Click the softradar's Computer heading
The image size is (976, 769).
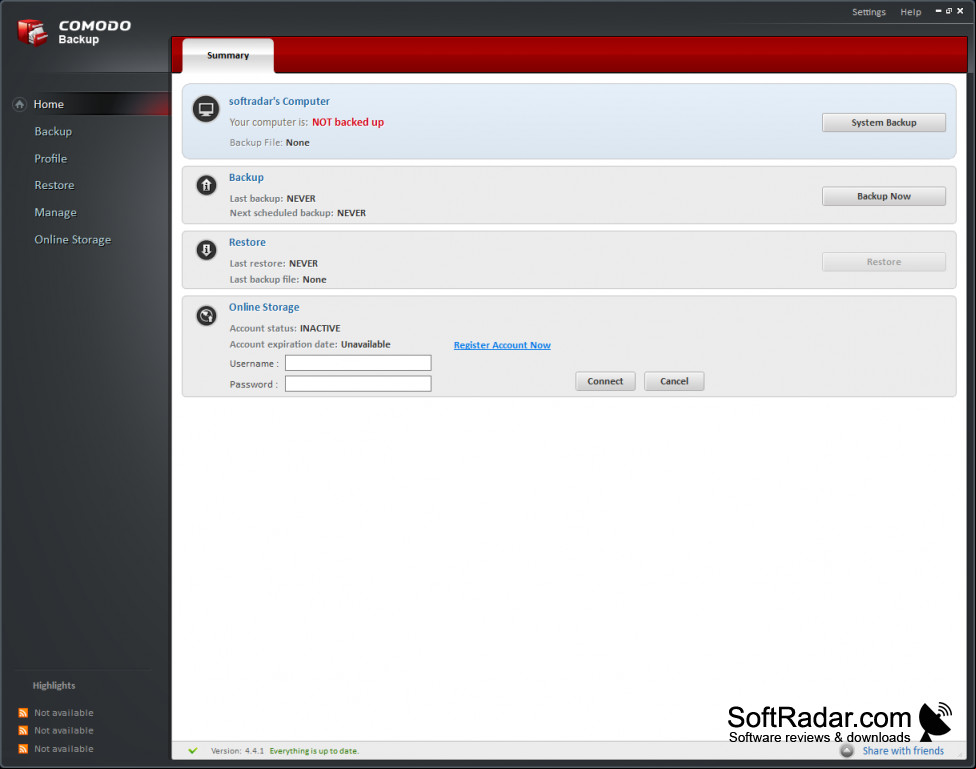(279, 101)
